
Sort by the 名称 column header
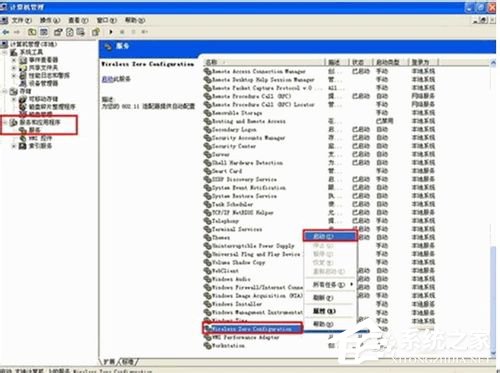[264, 62]
